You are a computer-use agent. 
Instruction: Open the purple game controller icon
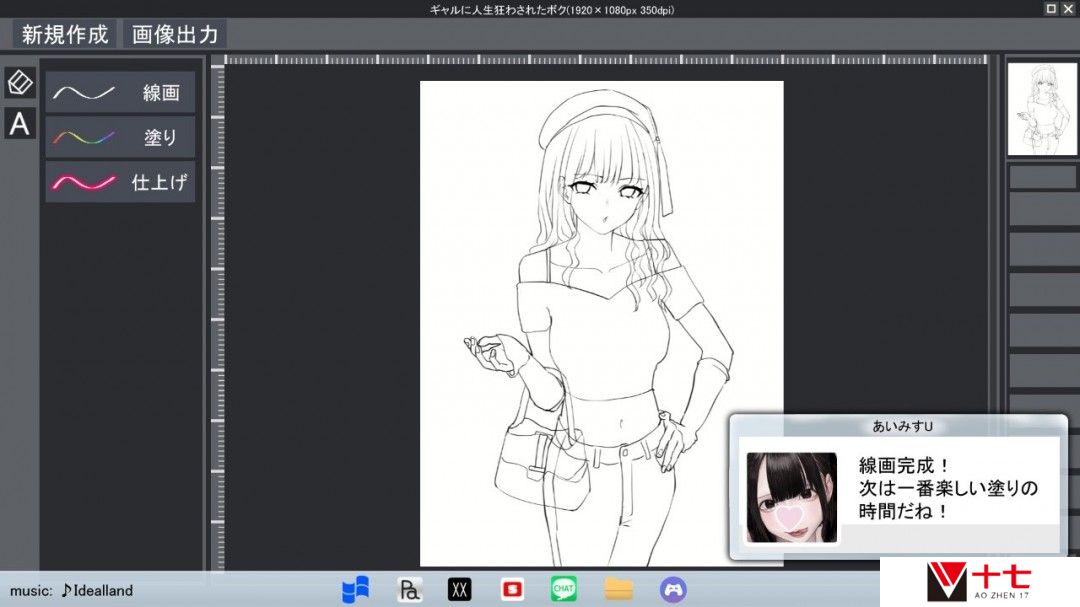point(673,590)
